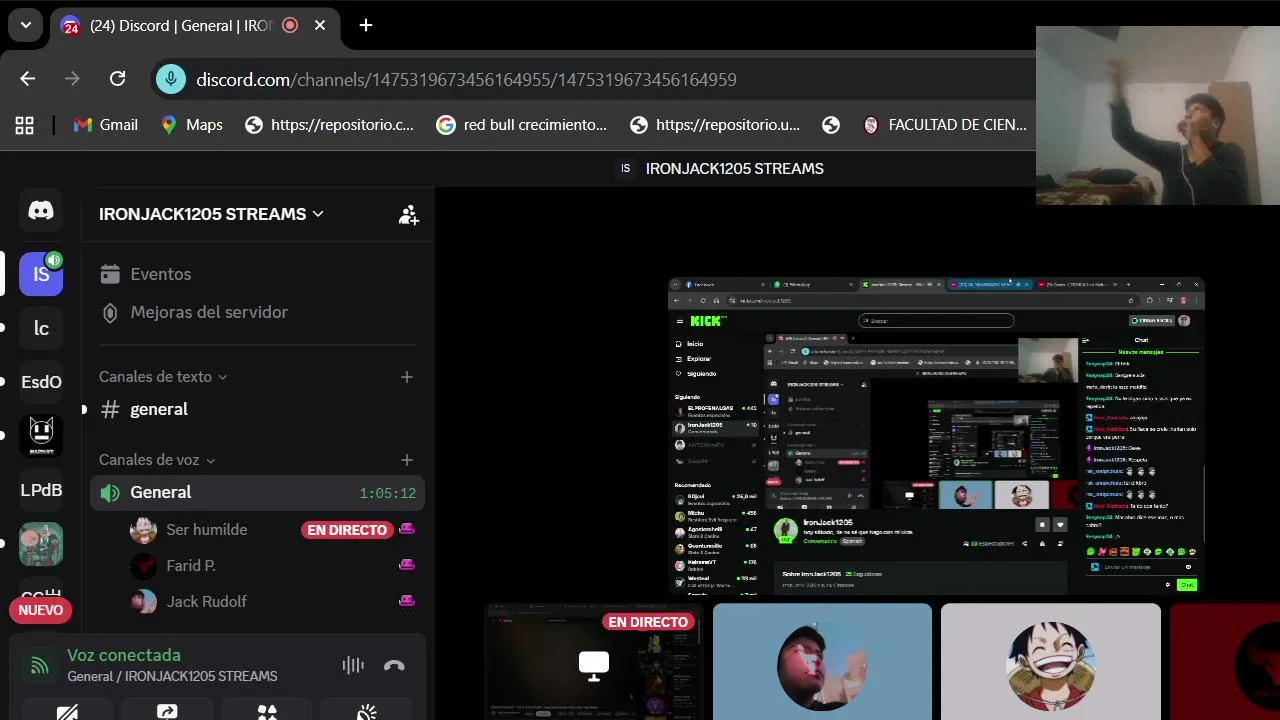
Task: Toggle noise suppression waveform icon
Action: point(353,665)
